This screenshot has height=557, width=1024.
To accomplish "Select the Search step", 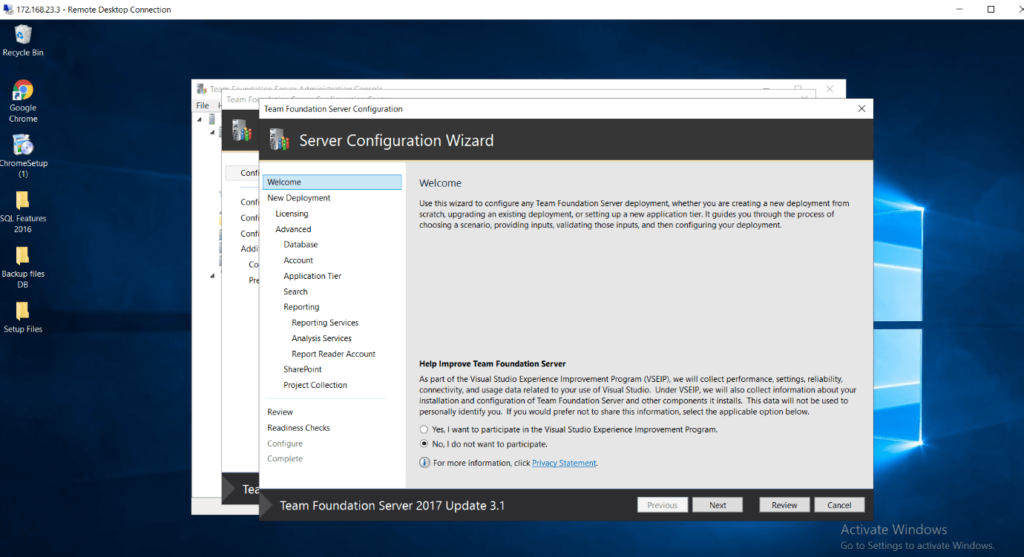I will (295, 291).
